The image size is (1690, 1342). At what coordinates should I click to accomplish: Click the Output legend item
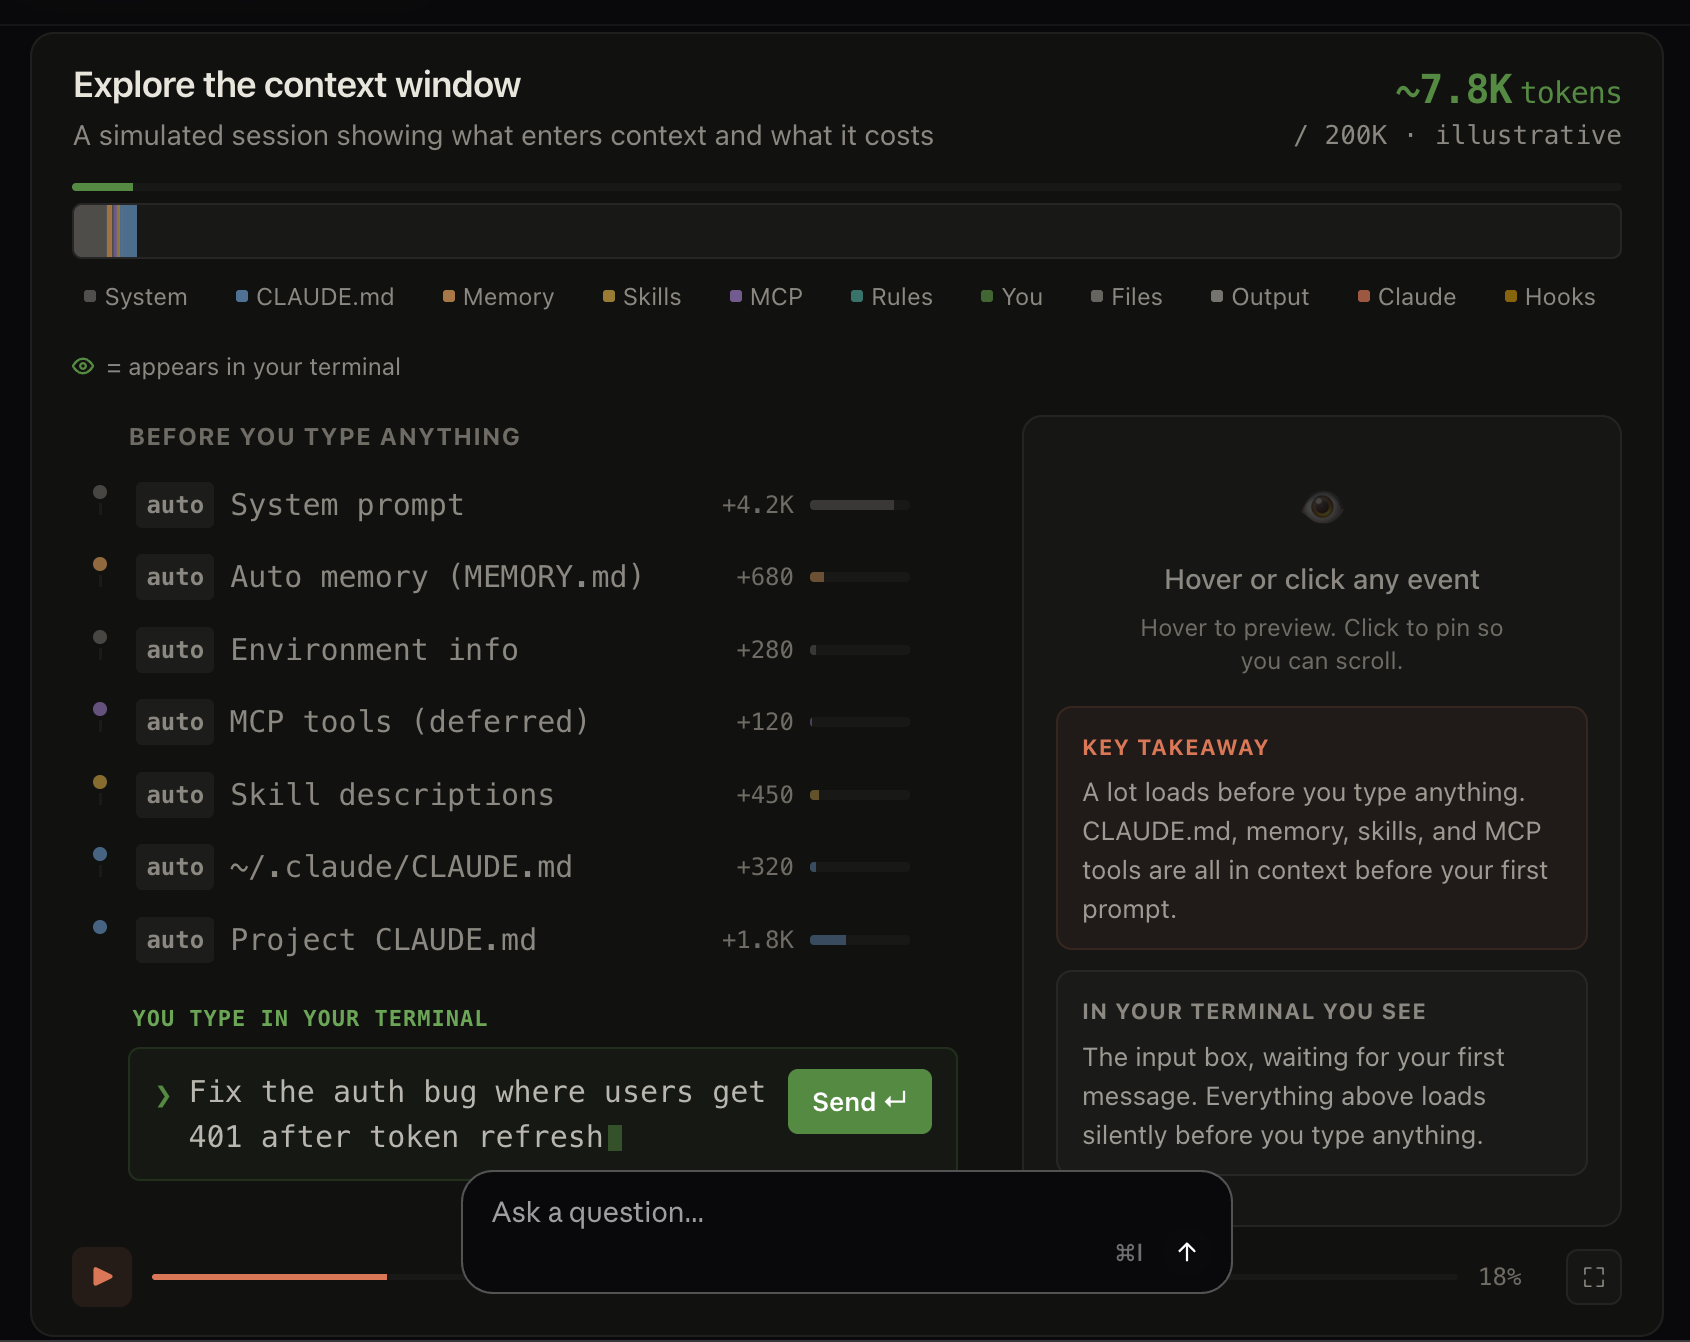coord(1260,297)
